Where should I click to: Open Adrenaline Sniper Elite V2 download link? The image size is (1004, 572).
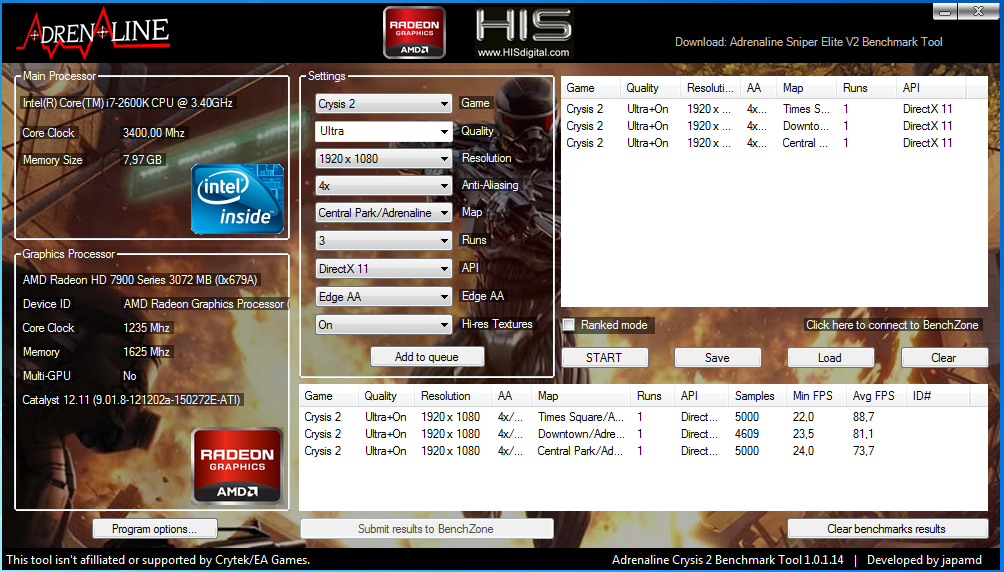pyautogui.click(x=809, y=42)
